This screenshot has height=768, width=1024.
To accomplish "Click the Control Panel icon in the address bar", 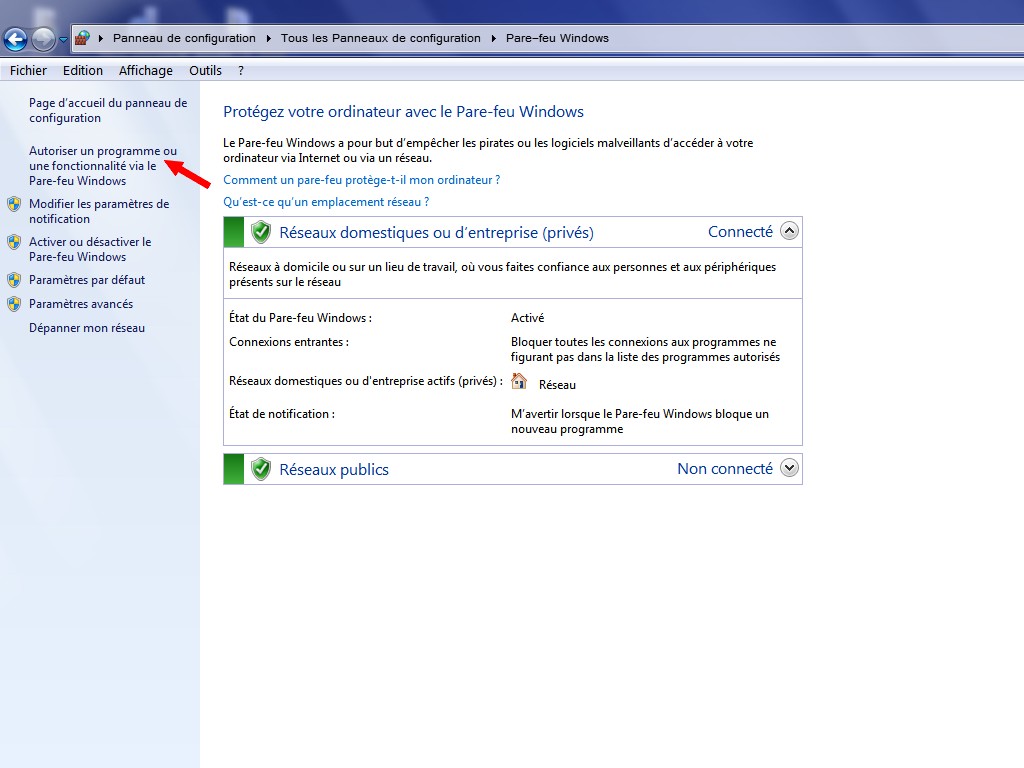I will [83, 38].
